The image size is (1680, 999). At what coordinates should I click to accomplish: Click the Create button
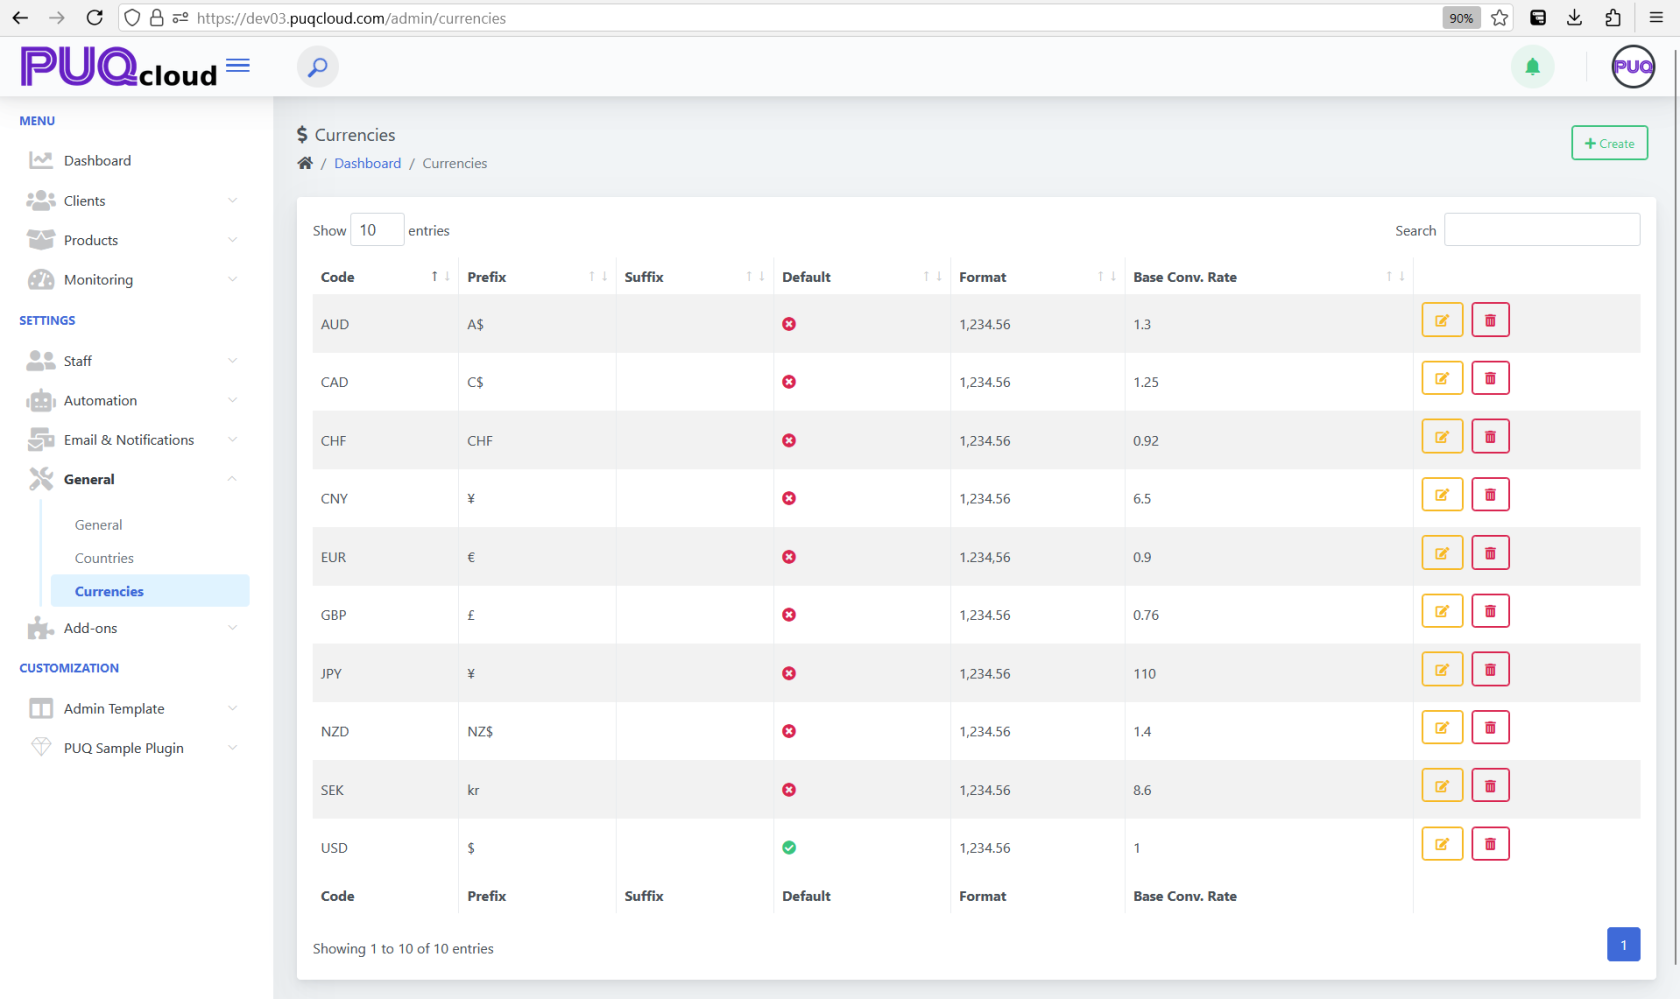1609,143
